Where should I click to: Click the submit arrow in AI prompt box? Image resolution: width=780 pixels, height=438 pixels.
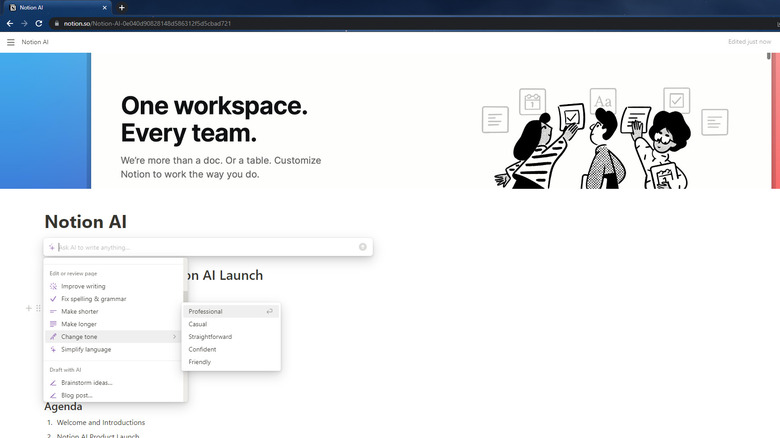[363, 247]
